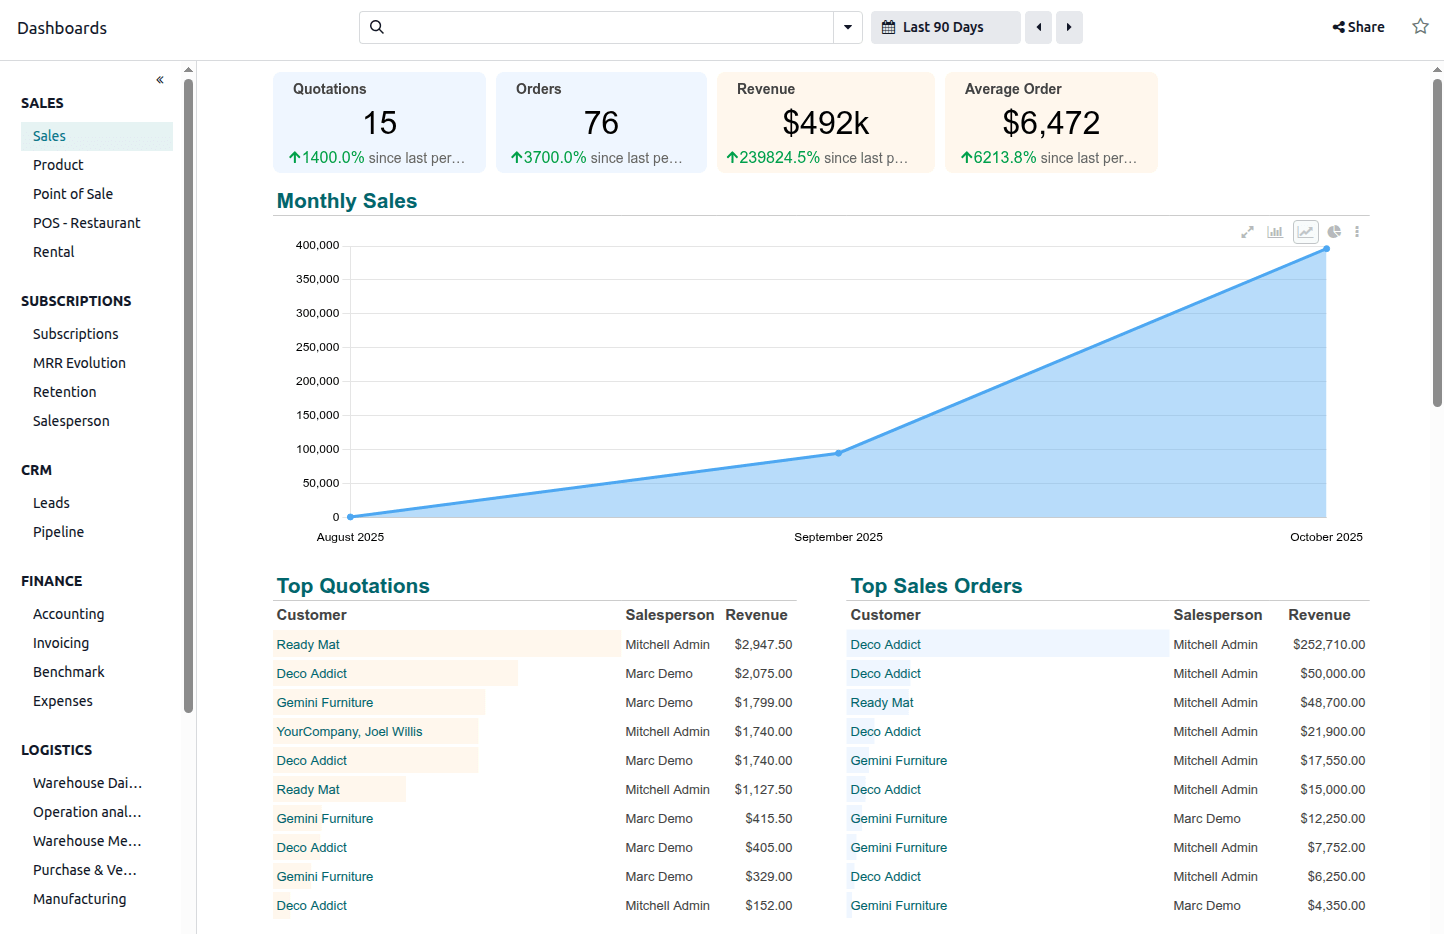Screen dimensions: 1444x934
Task: Open the chart's three-dot options menu
Action: [x=1357, y=232]
